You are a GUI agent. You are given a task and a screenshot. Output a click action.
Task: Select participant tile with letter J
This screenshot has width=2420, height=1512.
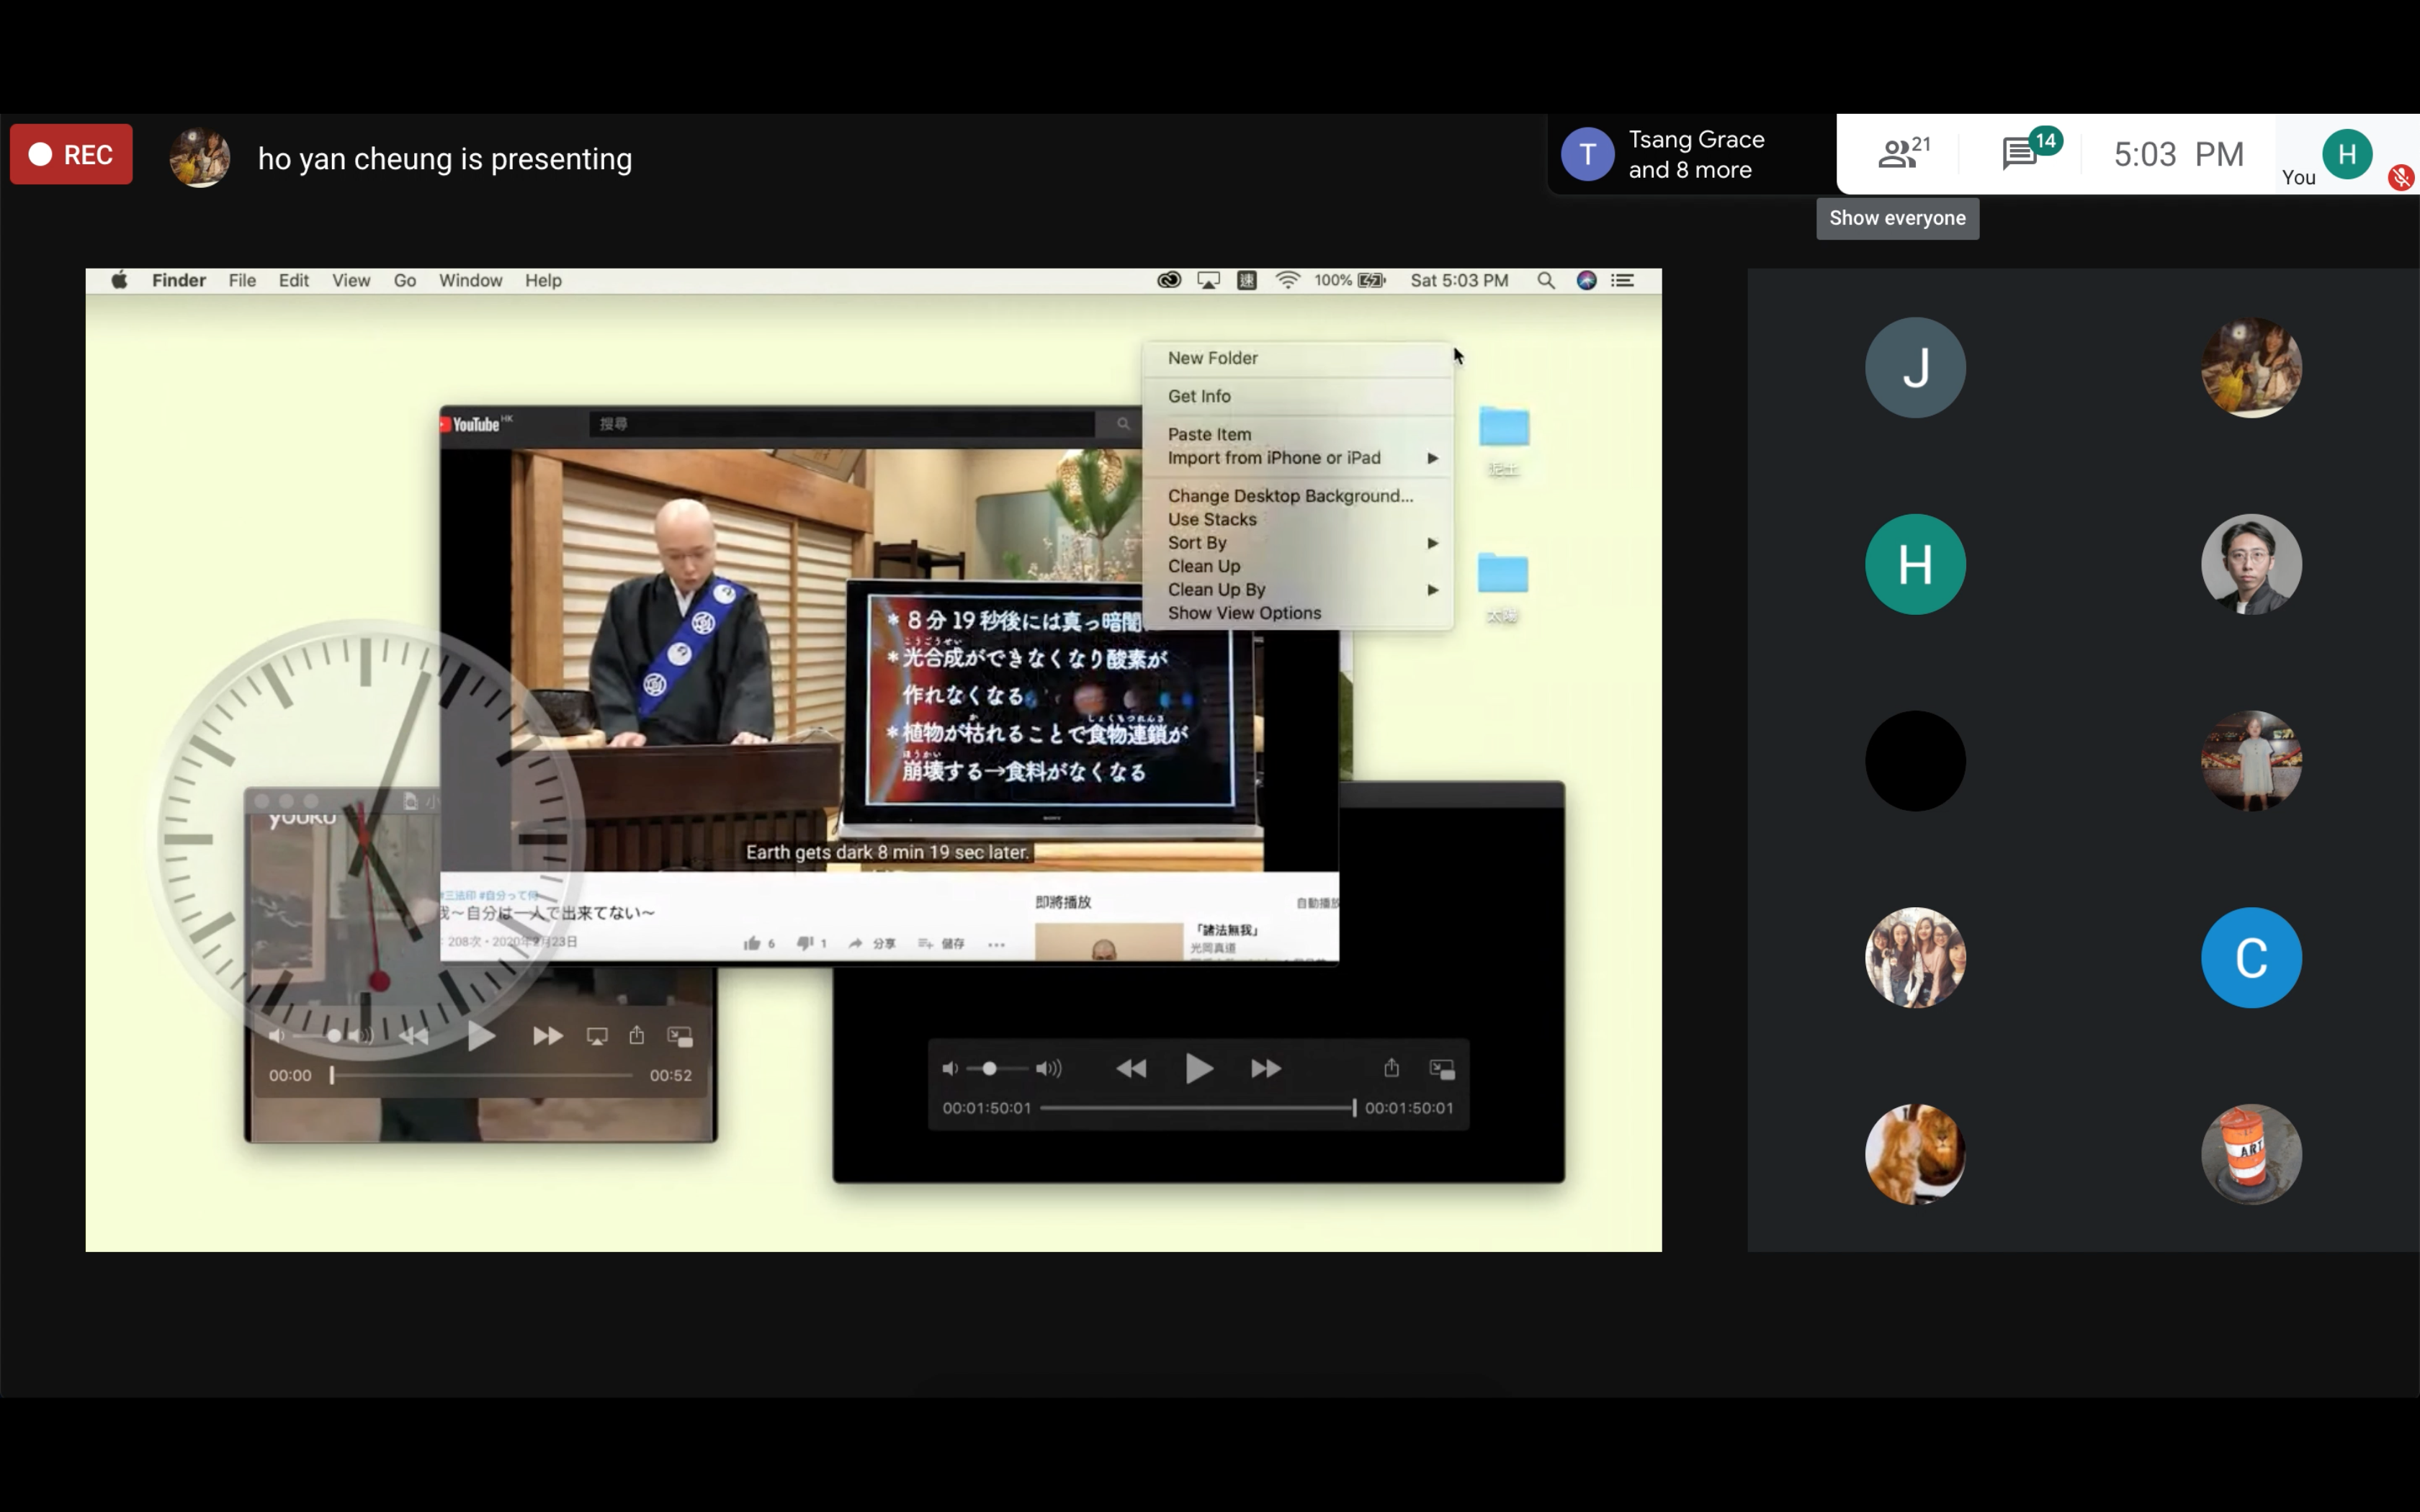pos(1914,367)
